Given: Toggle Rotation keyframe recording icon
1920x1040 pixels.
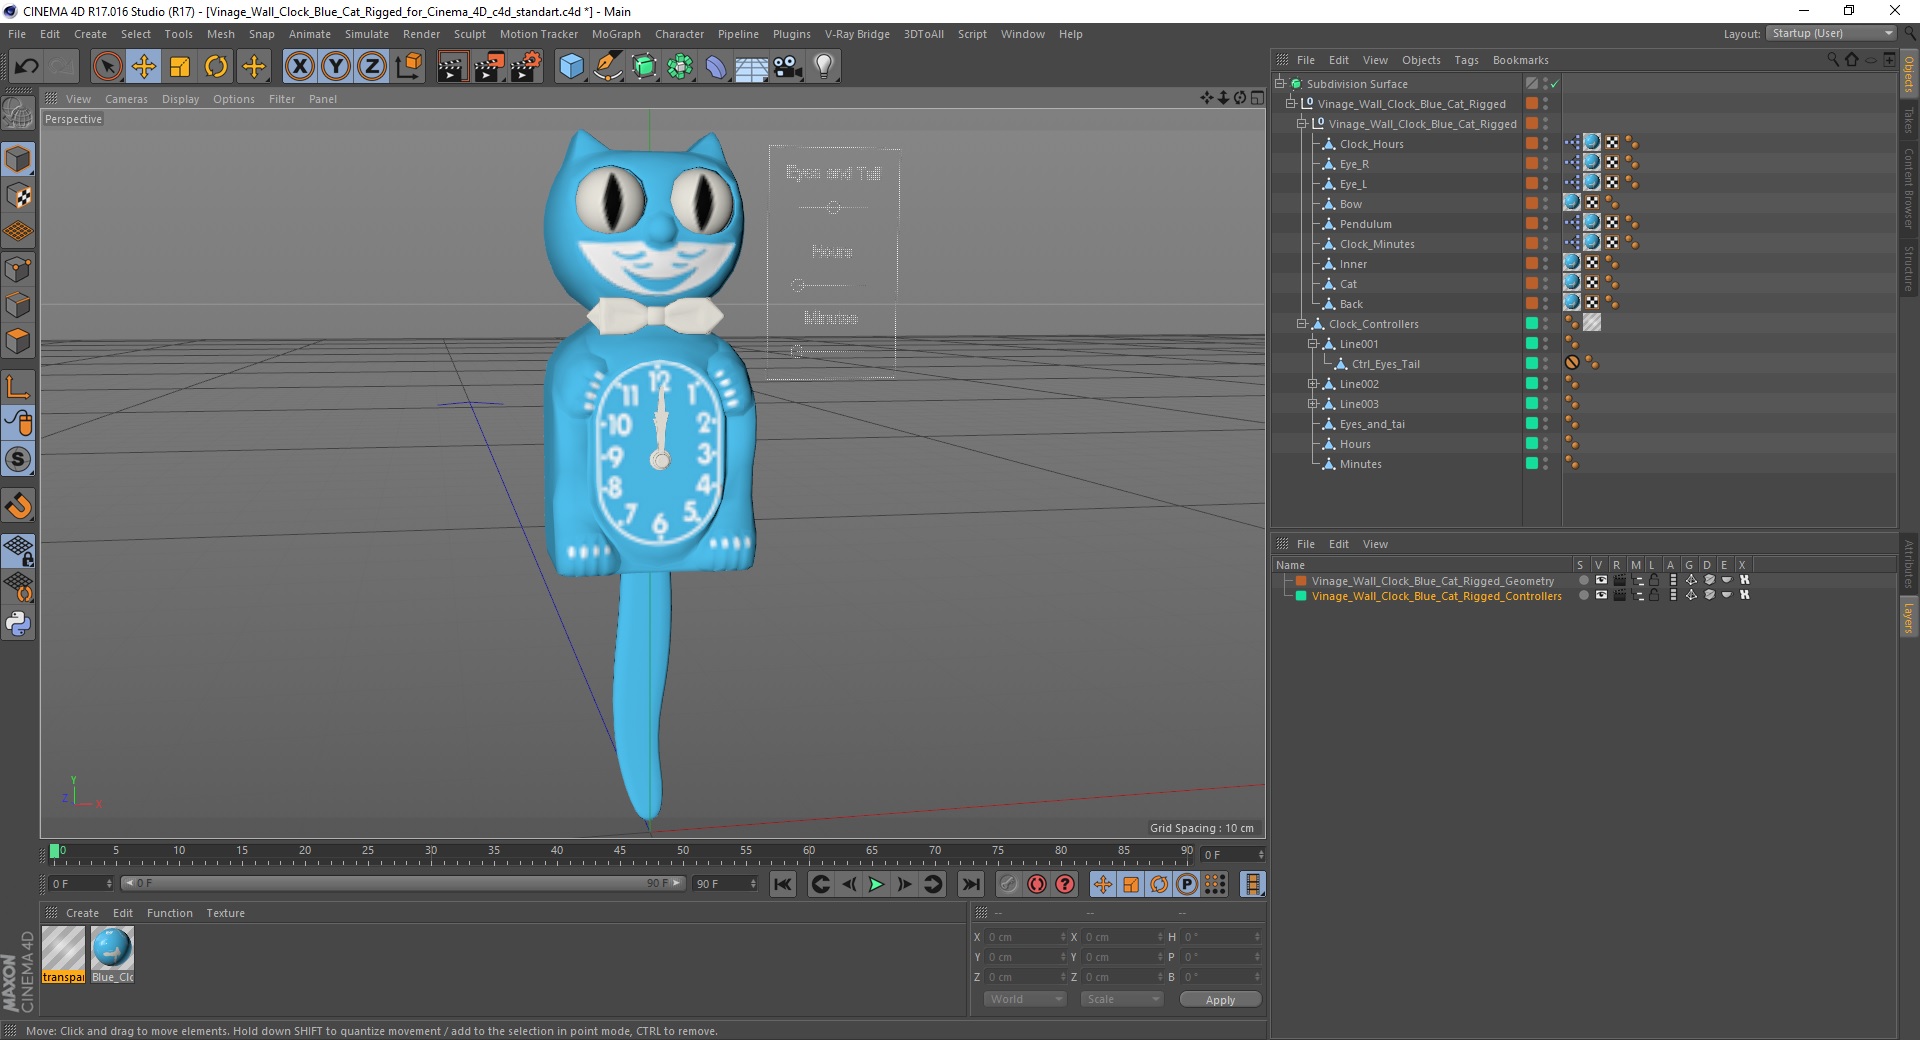Looking at the screenshot, I should click(1159, 884).
